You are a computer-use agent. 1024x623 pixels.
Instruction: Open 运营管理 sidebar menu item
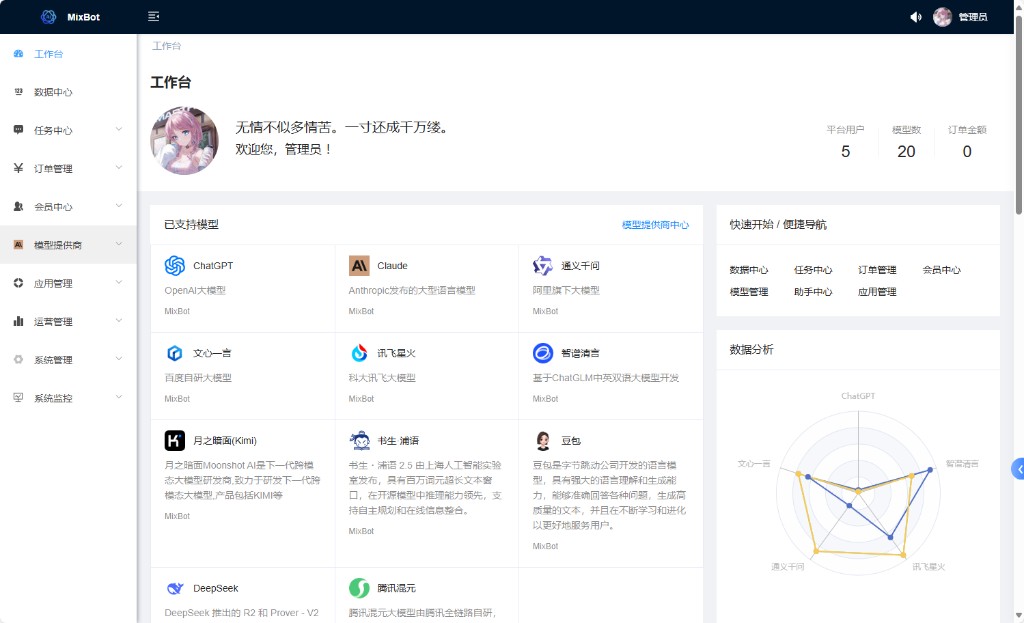click(x=68, y=321)
